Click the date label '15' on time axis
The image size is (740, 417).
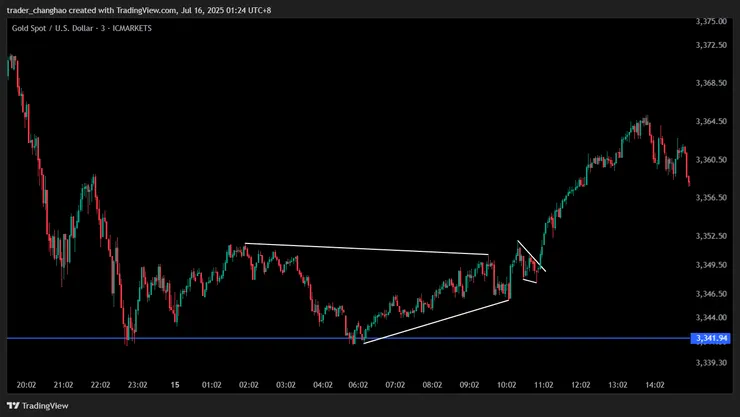[175, 385]
